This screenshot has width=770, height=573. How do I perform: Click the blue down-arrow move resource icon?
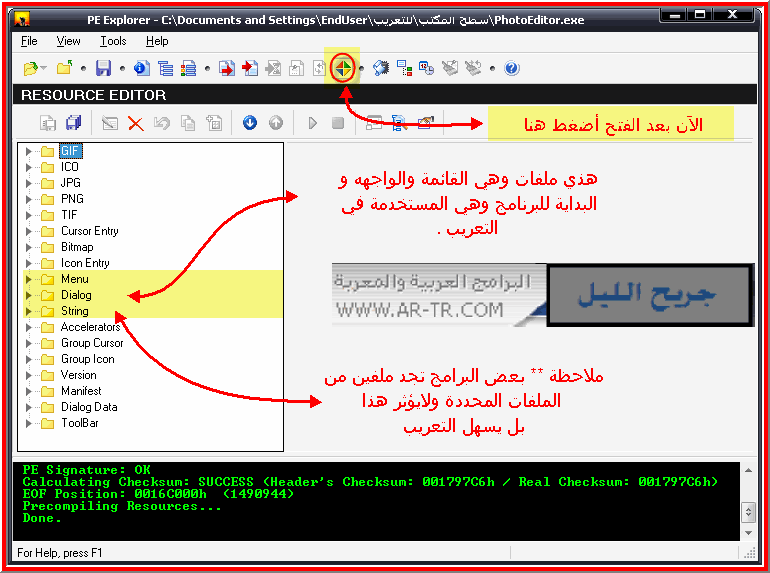click(x=250, y=122)
